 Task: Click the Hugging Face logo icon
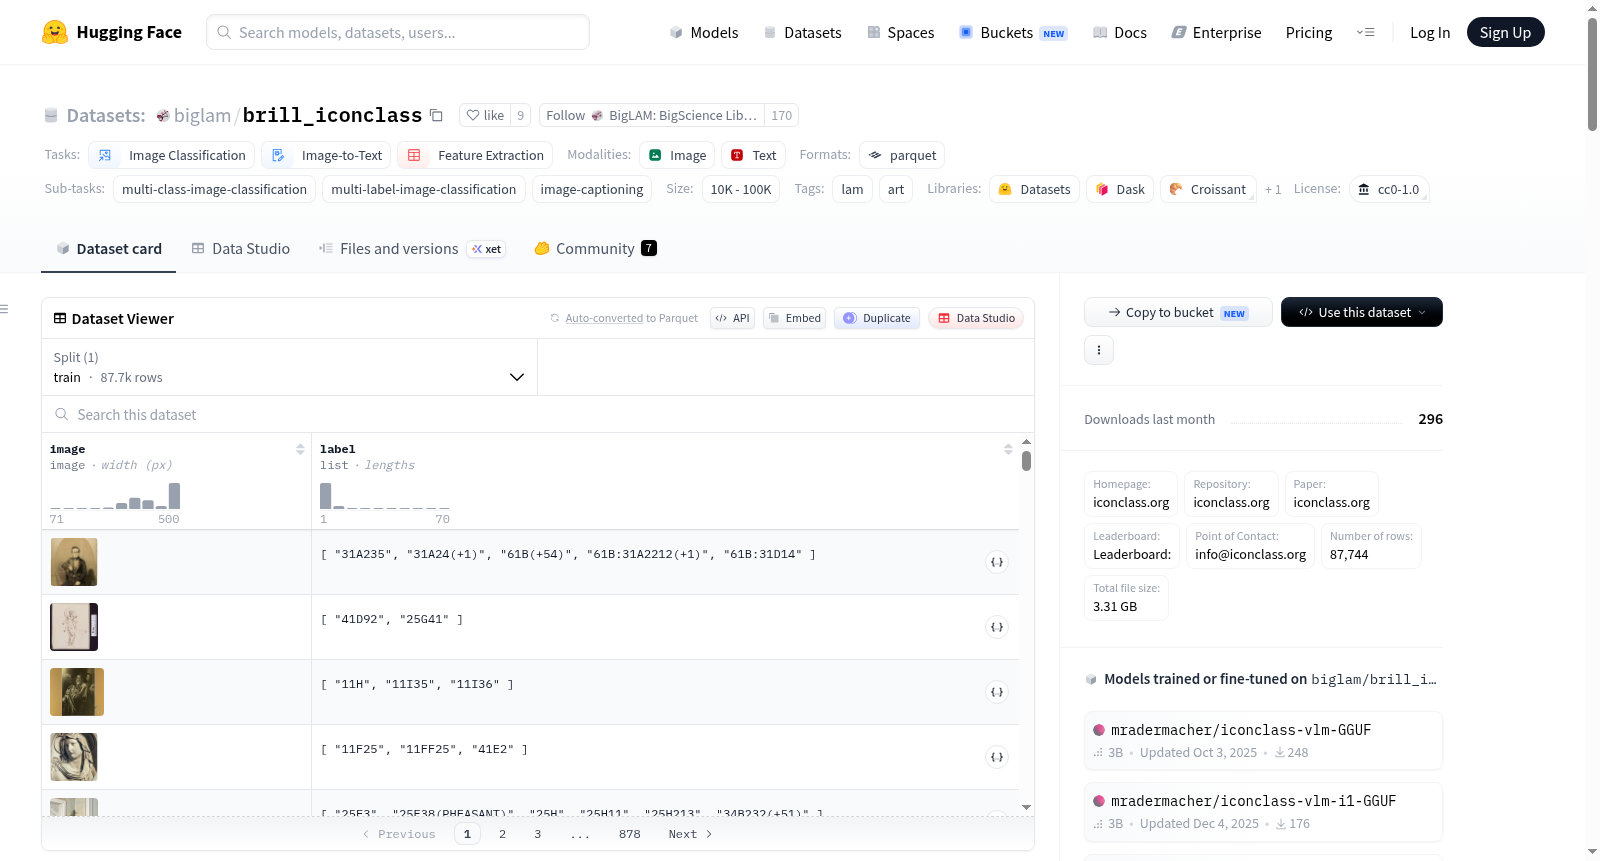pos(55,32)
